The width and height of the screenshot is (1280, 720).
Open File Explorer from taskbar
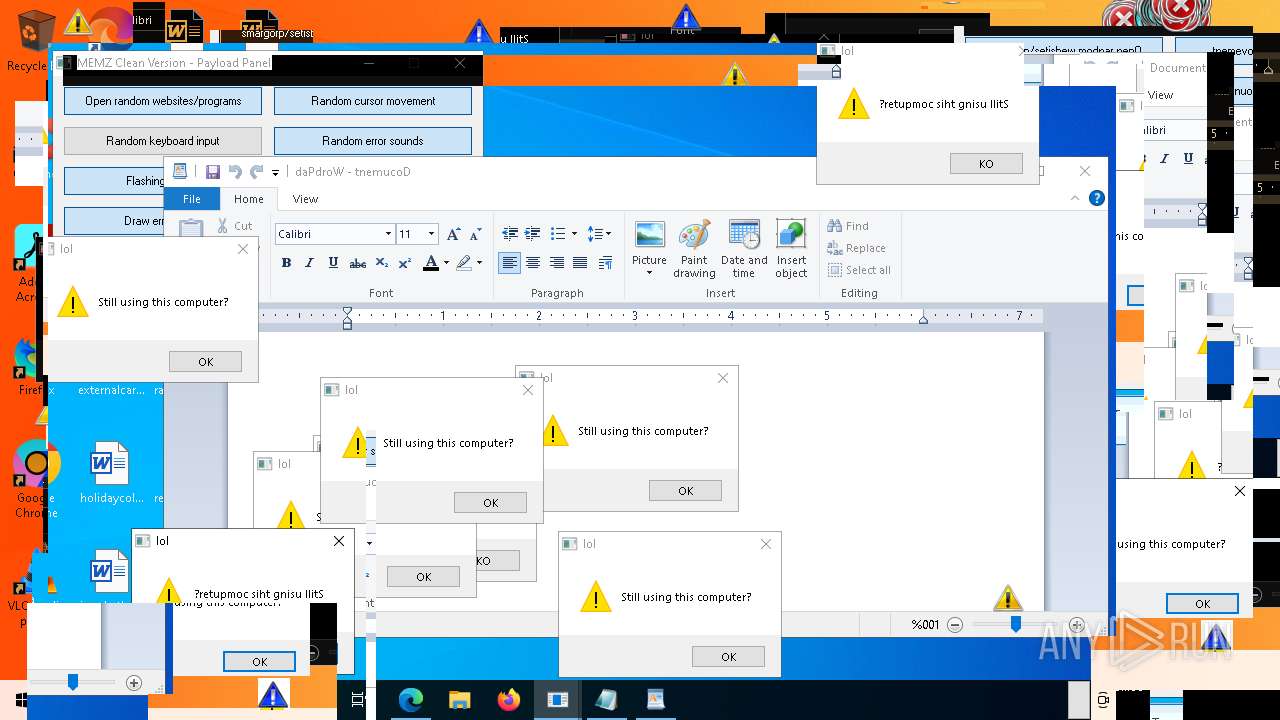[x=460, y=700]
